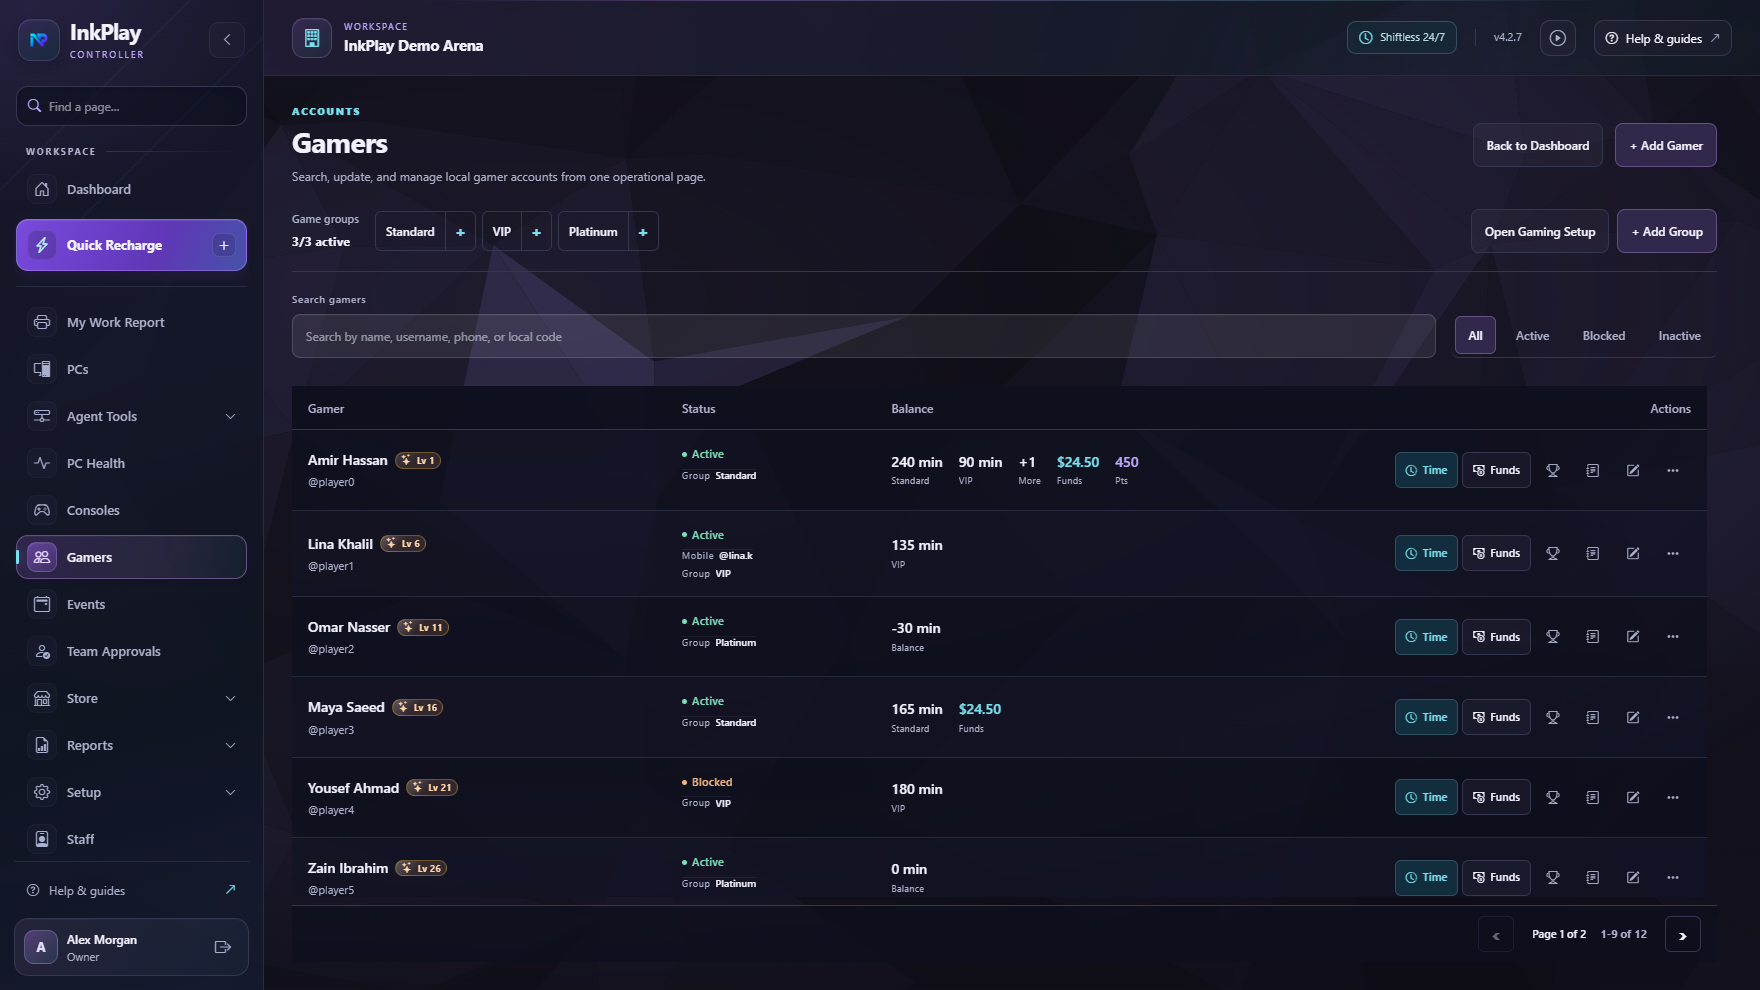Open Team Approvals page
This screenshot has height=990, width=1760.
pos(131,651)
